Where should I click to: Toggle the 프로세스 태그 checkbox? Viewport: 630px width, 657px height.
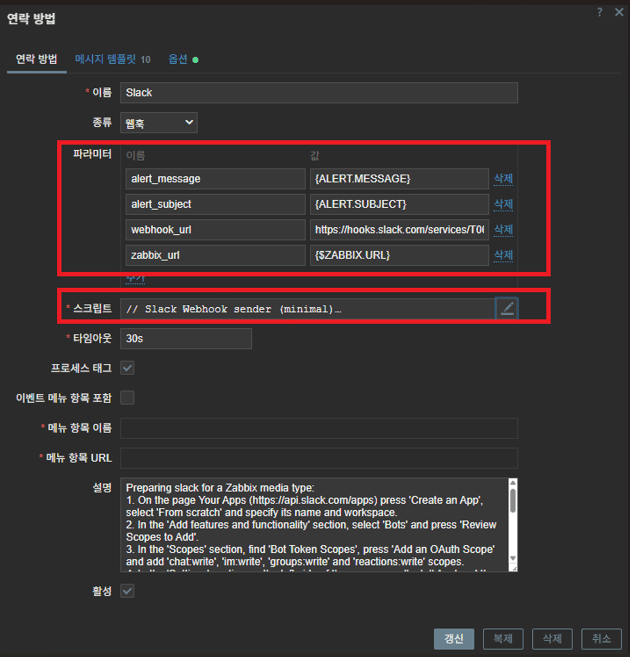[127, 368]
